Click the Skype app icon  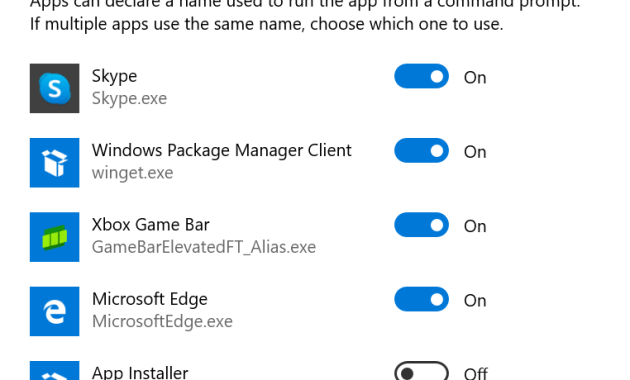pos(54,88)
